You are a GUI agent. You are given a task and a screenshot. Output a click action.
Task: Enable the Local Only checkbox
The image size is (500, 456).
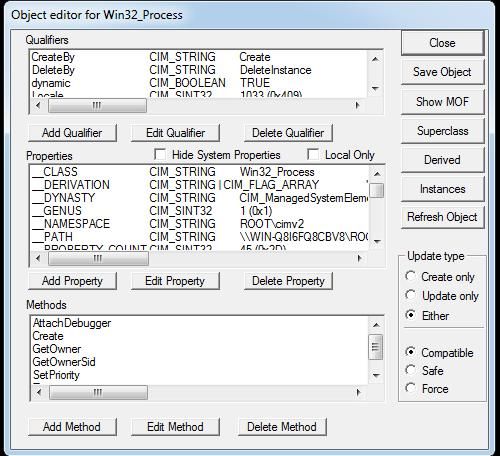click(x=313, y=154)
